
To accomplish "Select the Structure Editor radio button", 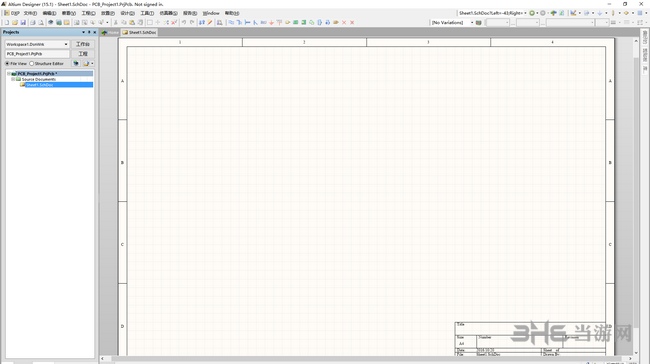I will (32, 63).
